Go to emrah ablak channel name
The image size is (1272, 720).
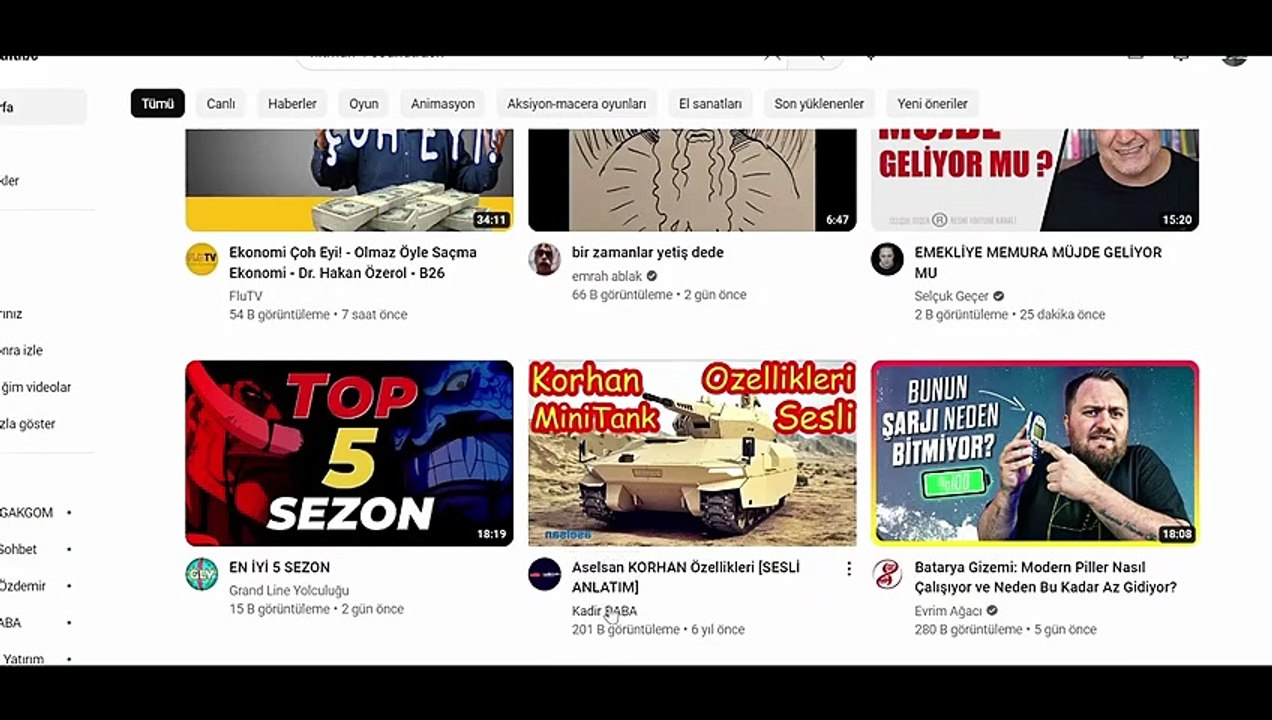pyautogui.click(x=607, y=276)
